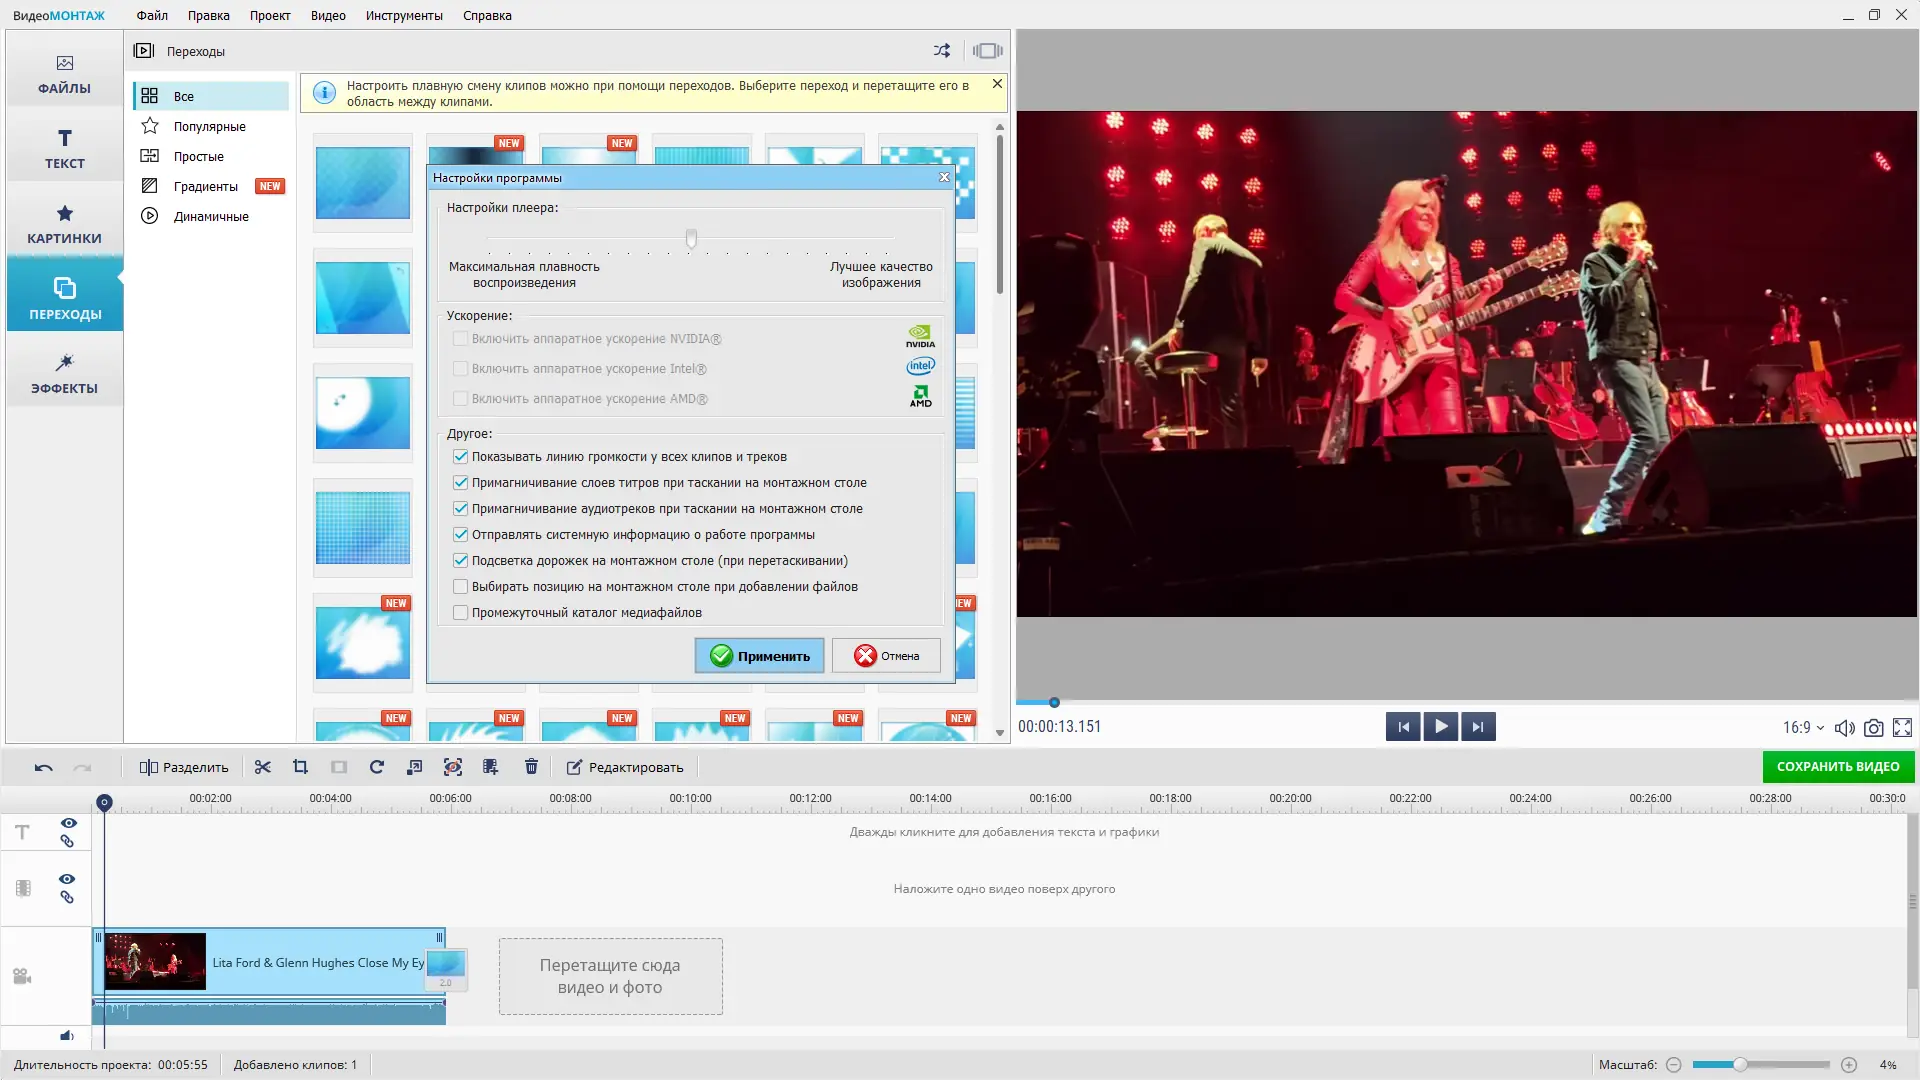Image resolution: width=1920 pixels, height=1080 pixels.
Task: Mute volume with the speaker icon
Action: pyautogui.click(x=1844, y=728)
